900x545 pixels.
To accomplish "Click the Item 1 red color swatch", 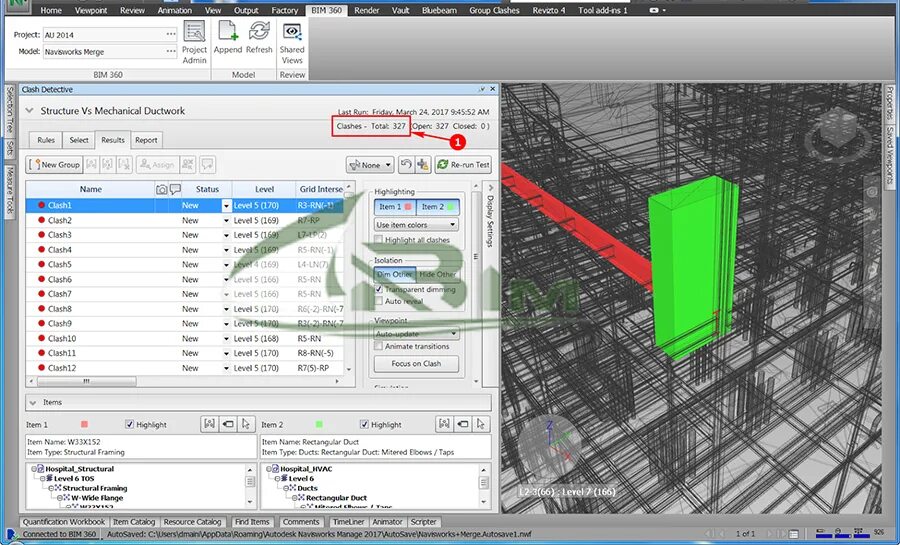I will point(84,425).
